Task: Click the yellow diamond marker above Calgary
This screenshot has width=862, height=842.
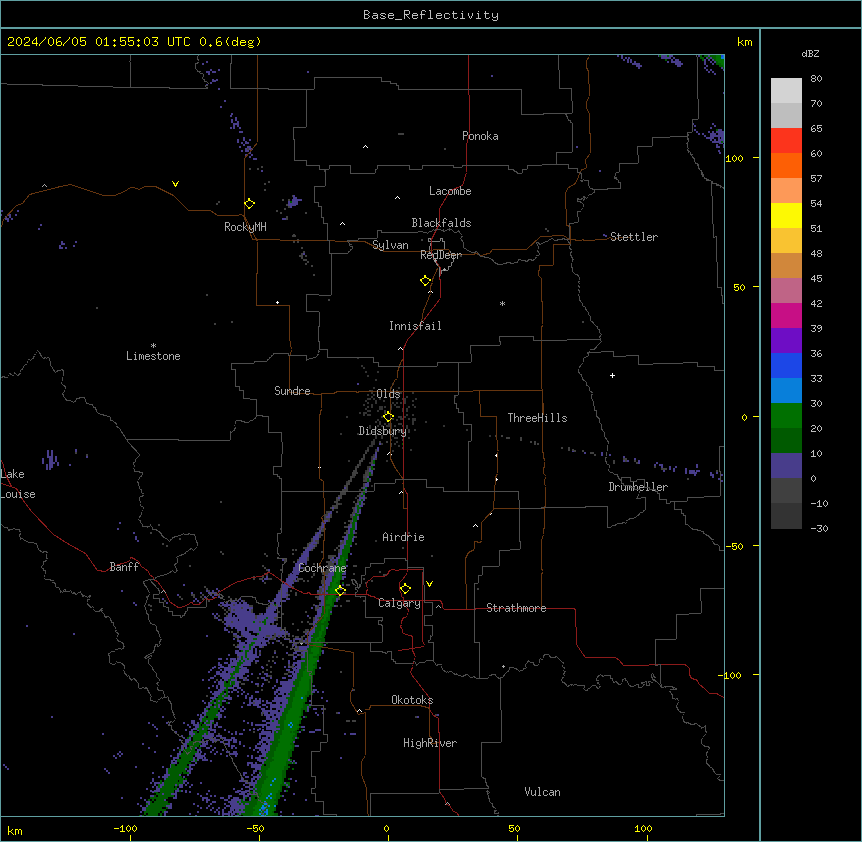Action: (405, 589)
